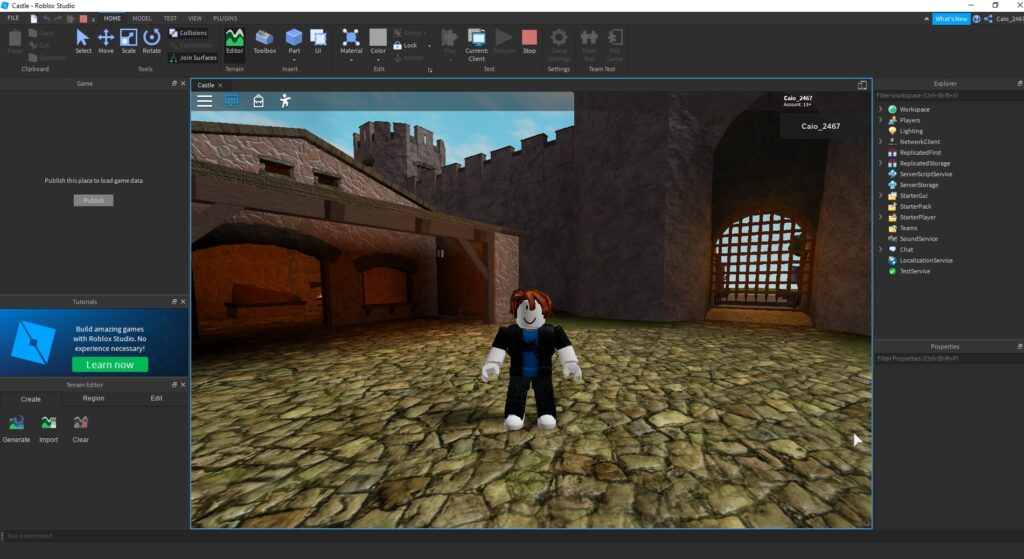Image resolution: width=1024 pixels, height=559 pixels.
Task: Close the Castle document tab
Action: click(220, 86)
